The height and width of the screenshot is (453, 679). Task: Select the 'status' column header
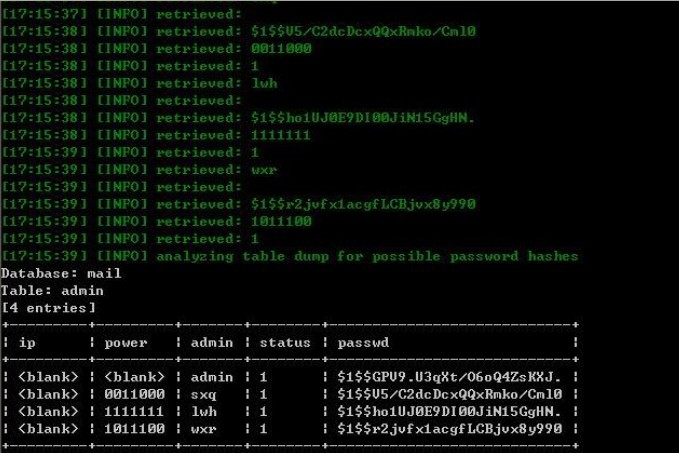click(285, 343)
